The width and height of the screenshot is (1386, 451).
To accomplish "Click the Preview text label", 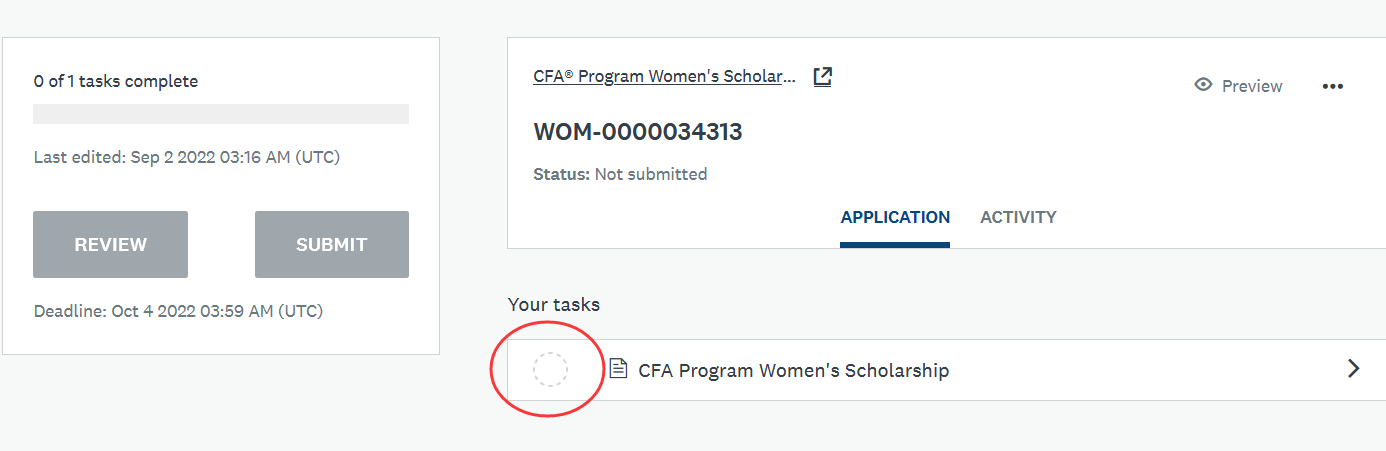I will pos(1252,86).
